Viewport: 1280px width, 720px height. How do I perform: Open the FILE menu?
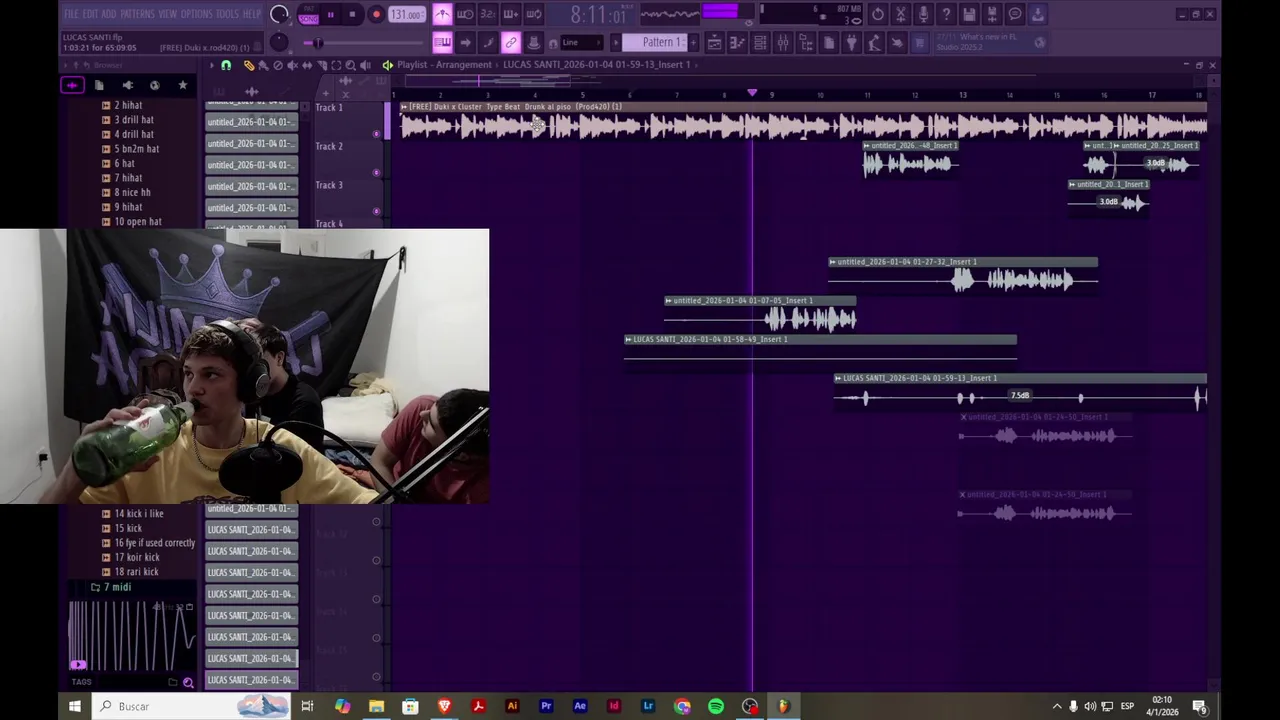click(x=71, y=14)
